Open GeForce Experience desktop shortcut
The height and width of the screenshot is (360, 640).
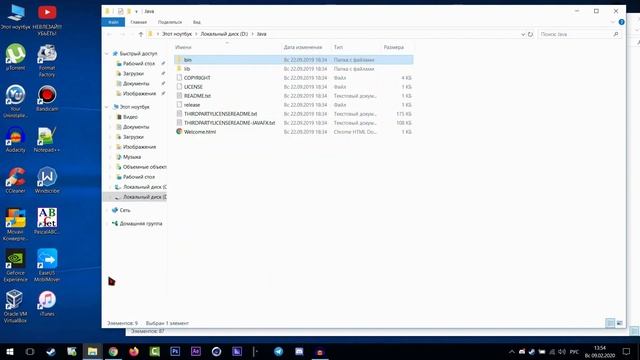16,265
